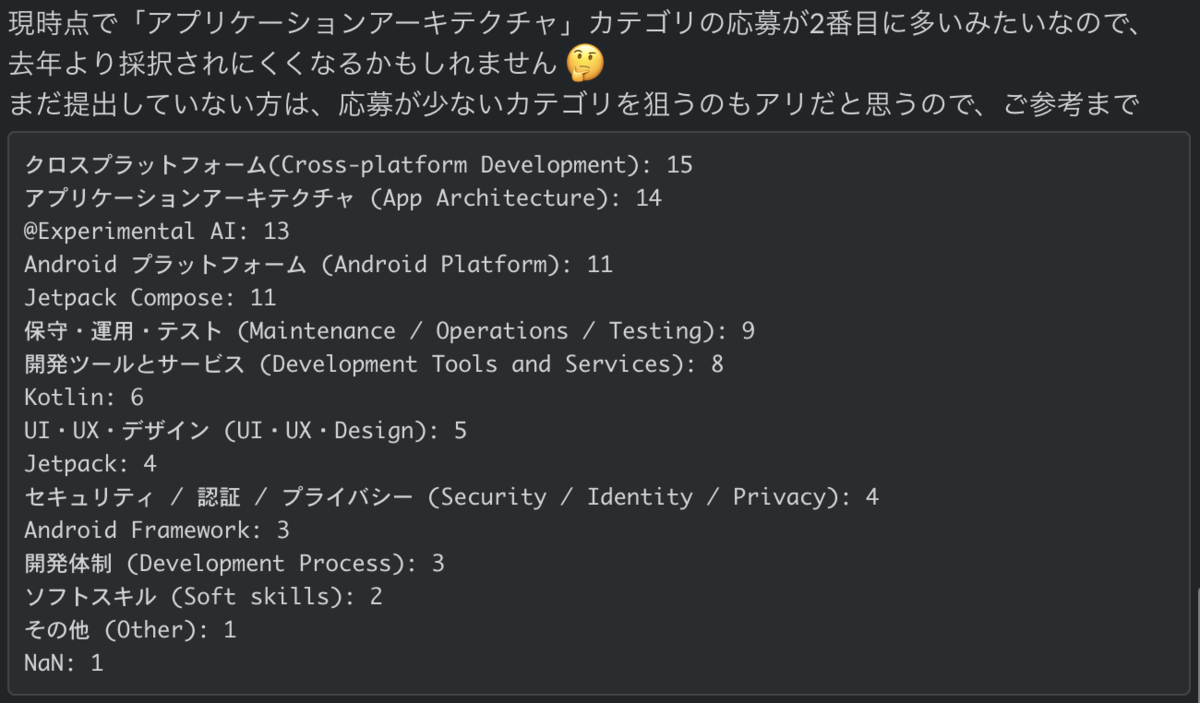Screen dimensions: 1200x703
Task: Click the Android Platform: 11 line
Action: (318, 264)
